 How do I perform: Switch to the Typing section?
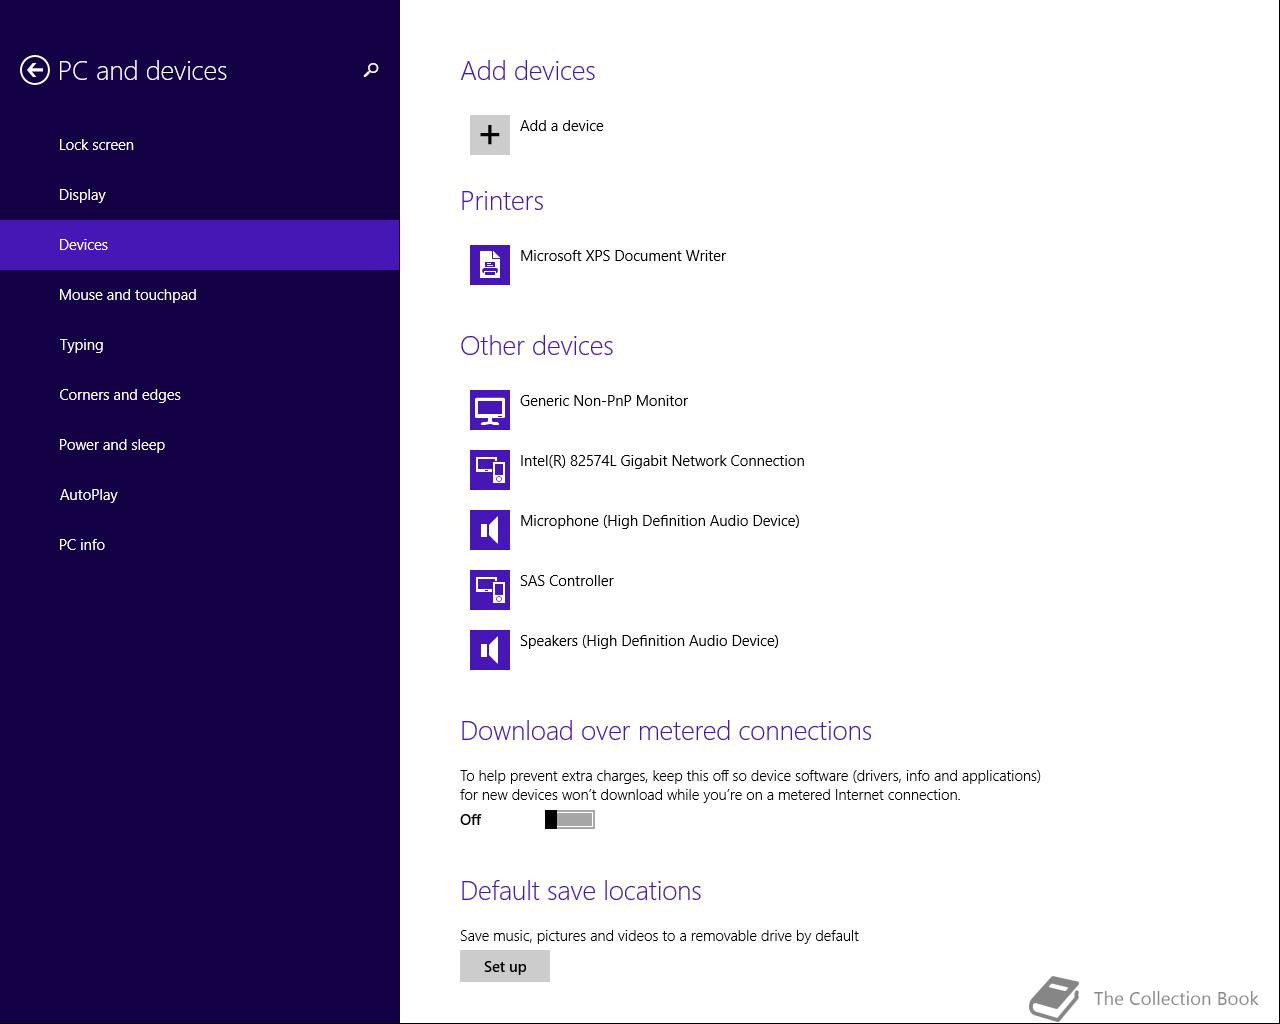tap(81, 345)
